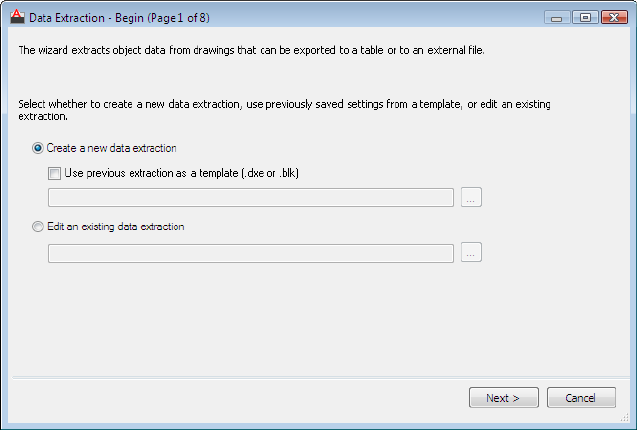
Task: Cancel the Data Extraction wizard
Action: [581, 398]
